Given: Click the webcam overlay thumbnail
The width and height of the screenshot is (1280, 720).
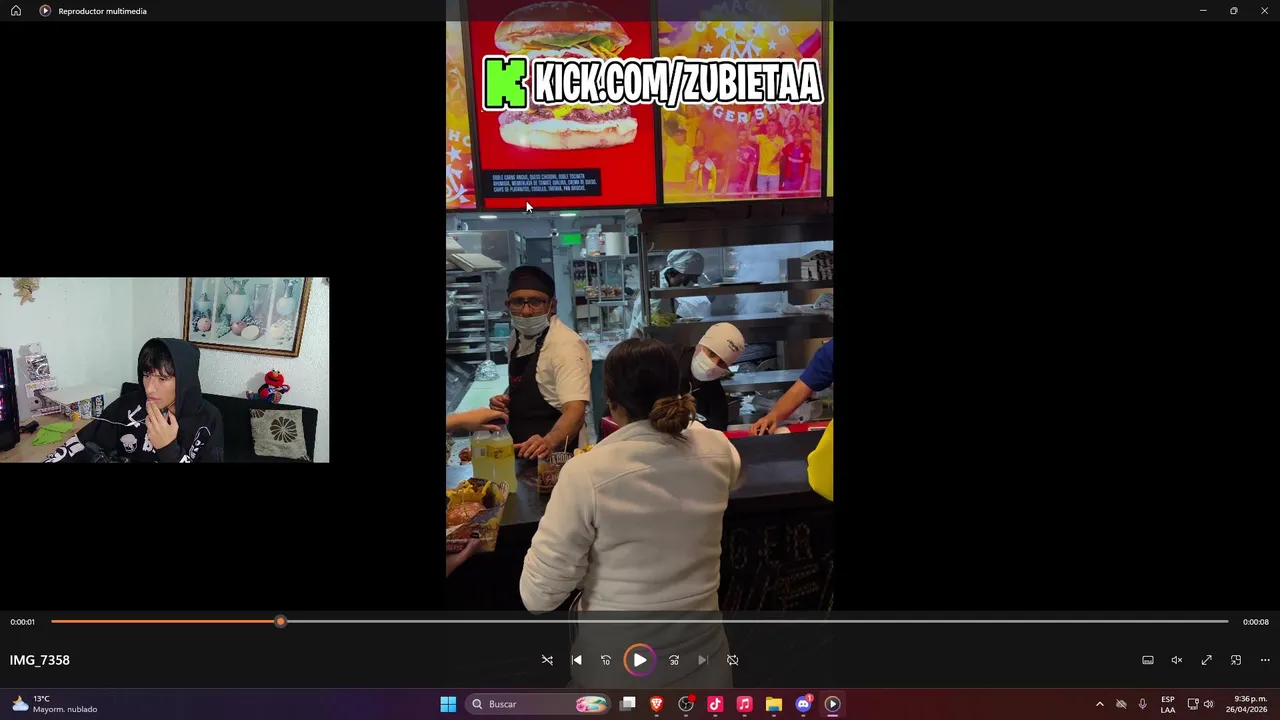Looking at the screenshot, I should (x=164, y=370).
